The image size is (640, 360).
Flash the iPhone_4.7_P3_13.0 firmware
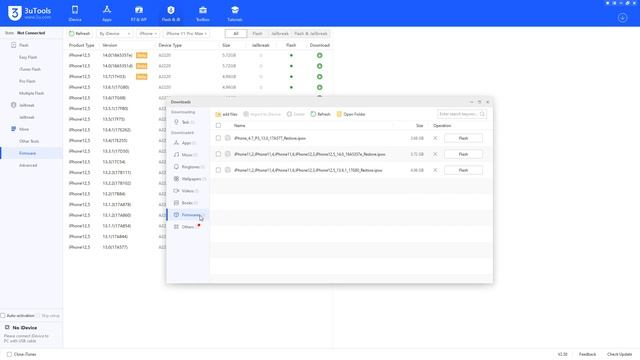[x=463, y=138]
